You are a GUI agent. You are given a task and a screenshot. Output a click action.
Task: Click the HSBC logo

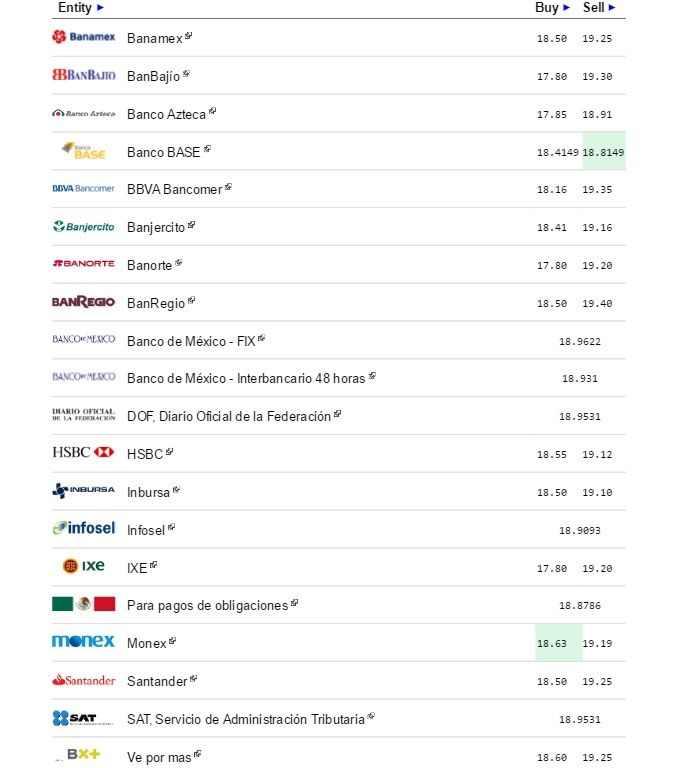[83, 453]
